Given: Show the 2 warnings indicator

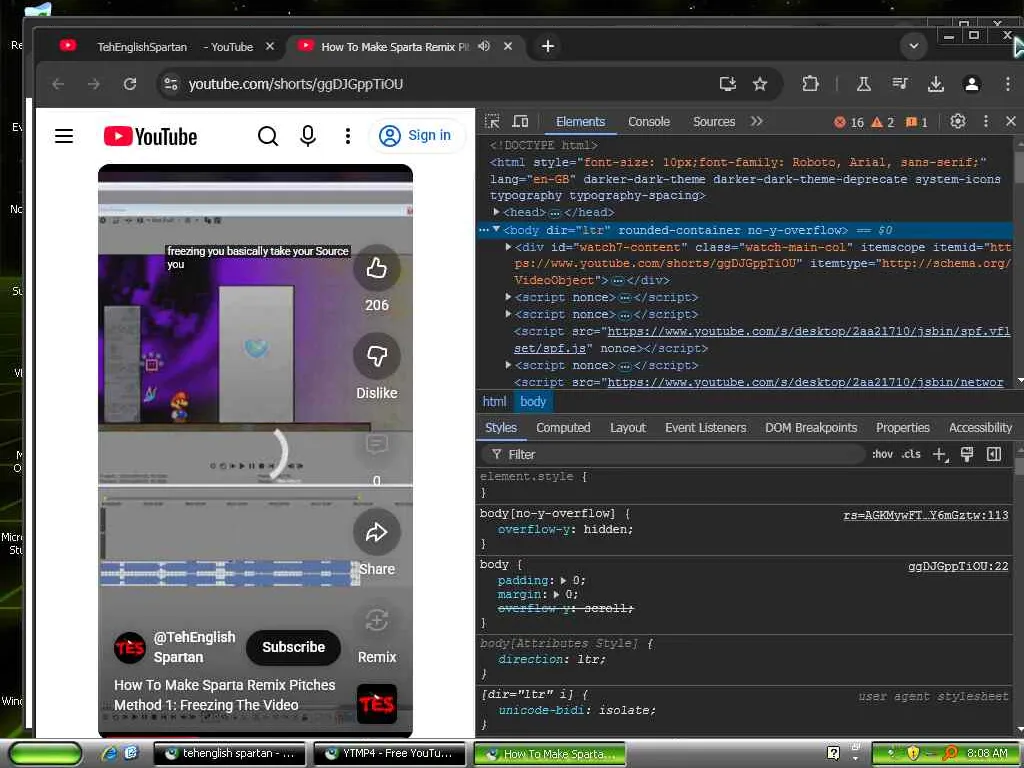Looking at the screenshot, I should pyautogui.click(x=882, y=122).
